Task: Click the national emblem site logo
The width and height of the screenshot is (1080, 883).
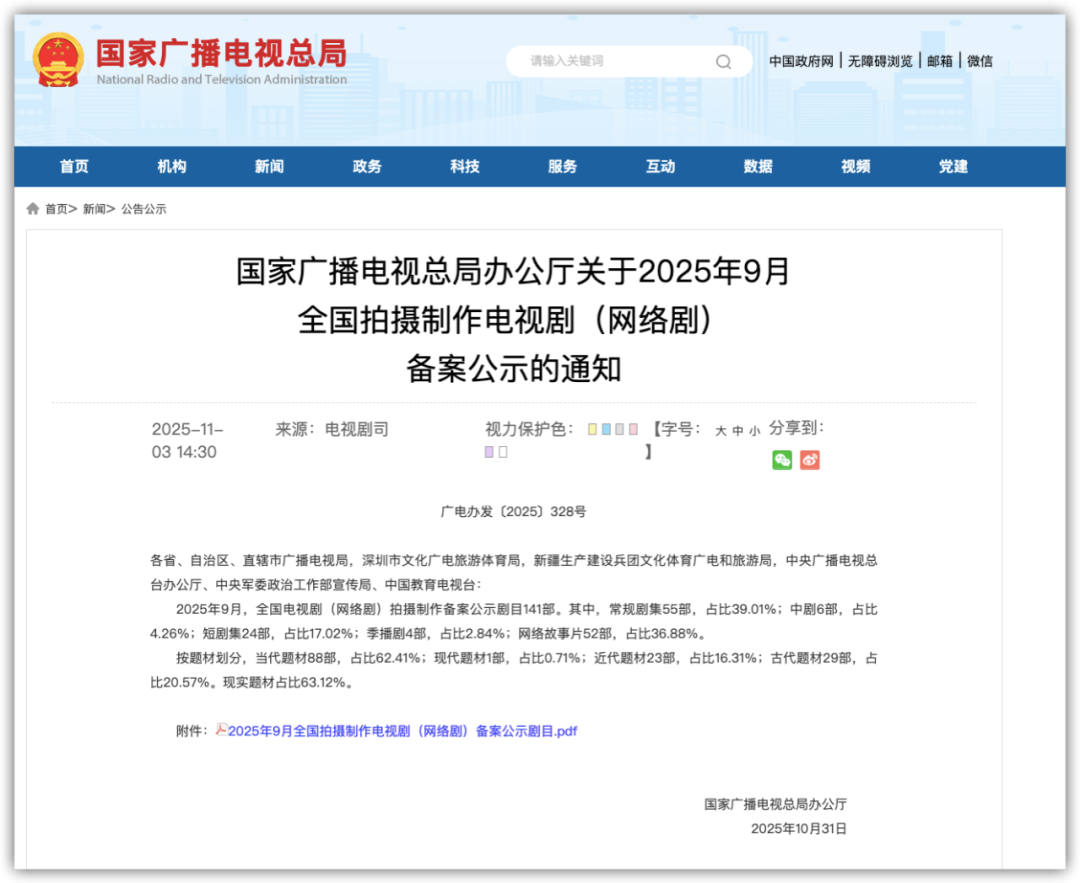Action: (57, 59)
